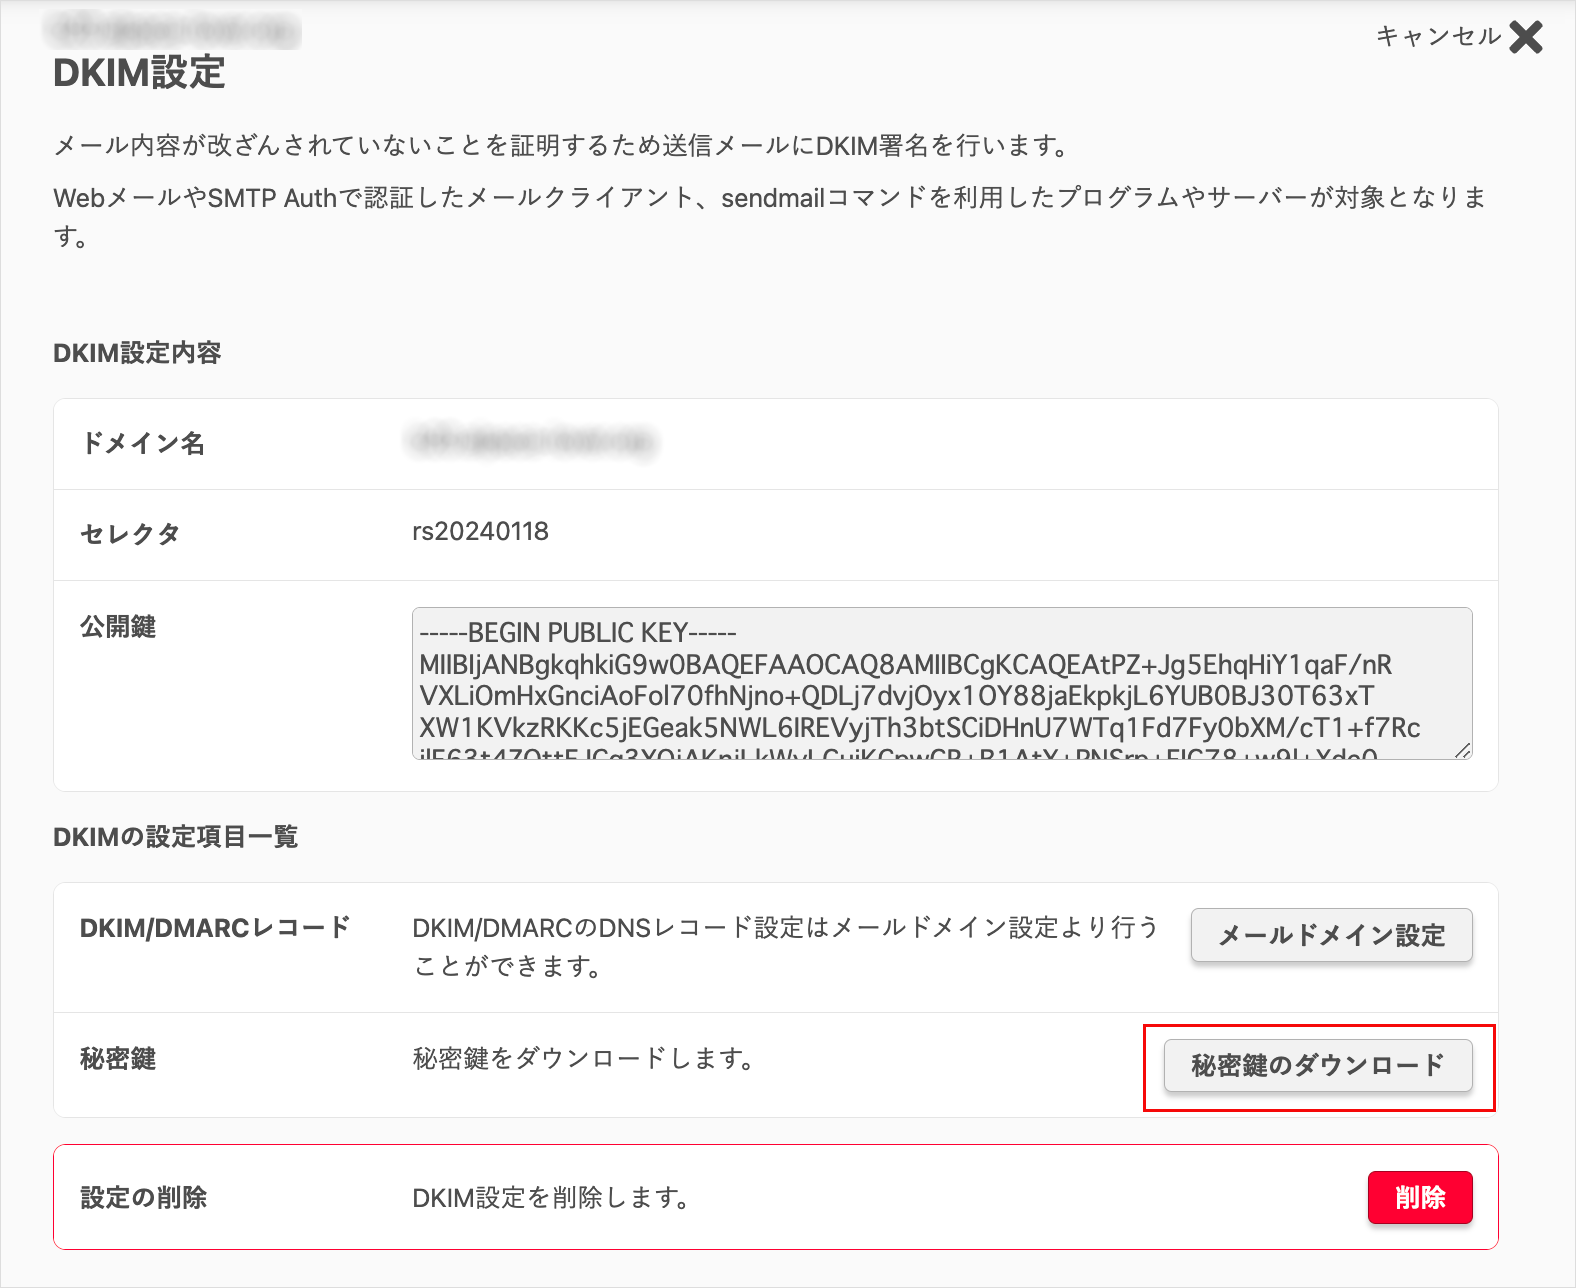Click the BEGIN PUBLIC KEY line in the textarea
The width and height of the screenshot is (1576, 1288).
[578, 633]
